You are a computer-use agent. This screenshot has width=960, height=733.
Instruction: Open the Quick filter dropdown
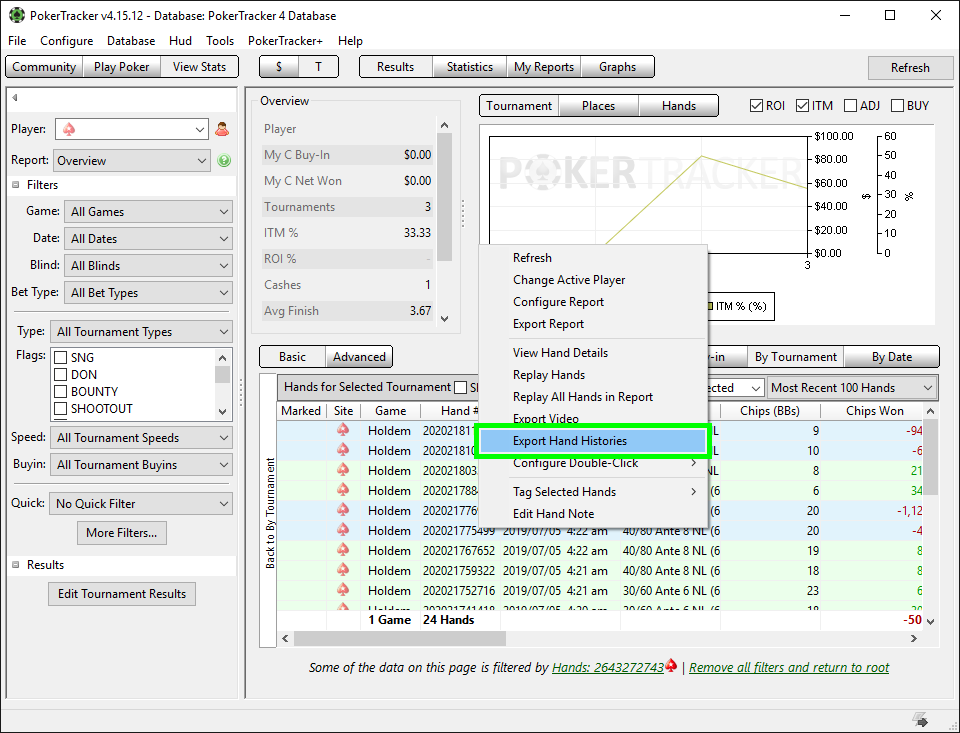(140, 504)
